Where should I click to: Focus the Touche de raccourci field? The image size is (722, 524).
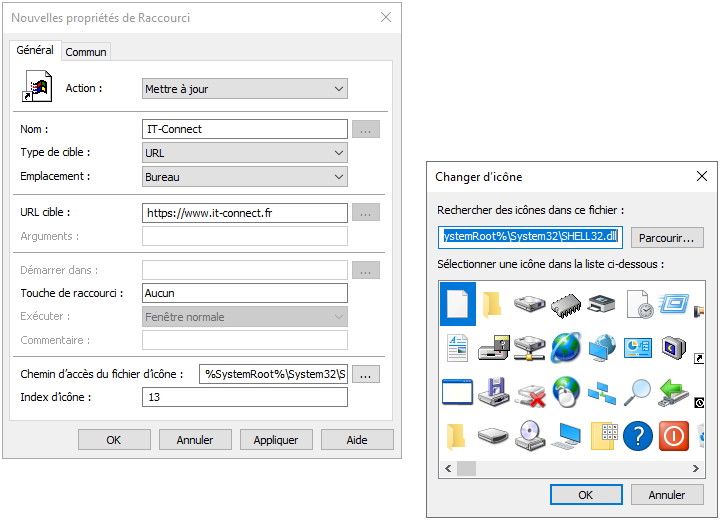click(245, 293)
